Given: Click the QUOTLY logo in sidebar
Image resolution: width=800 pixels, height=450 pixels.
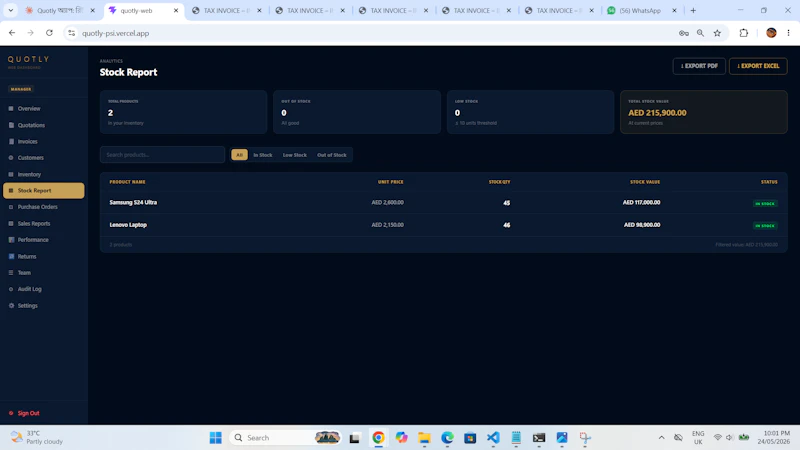Looking at the screenshot, I should pyautogui.click(x=29, y=60).
